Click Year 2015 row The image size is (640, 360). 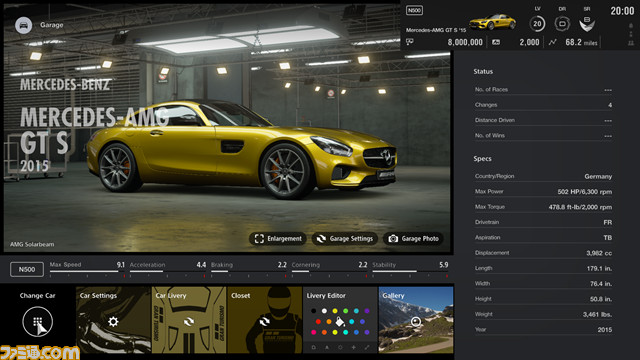click(x=543, y=329)
